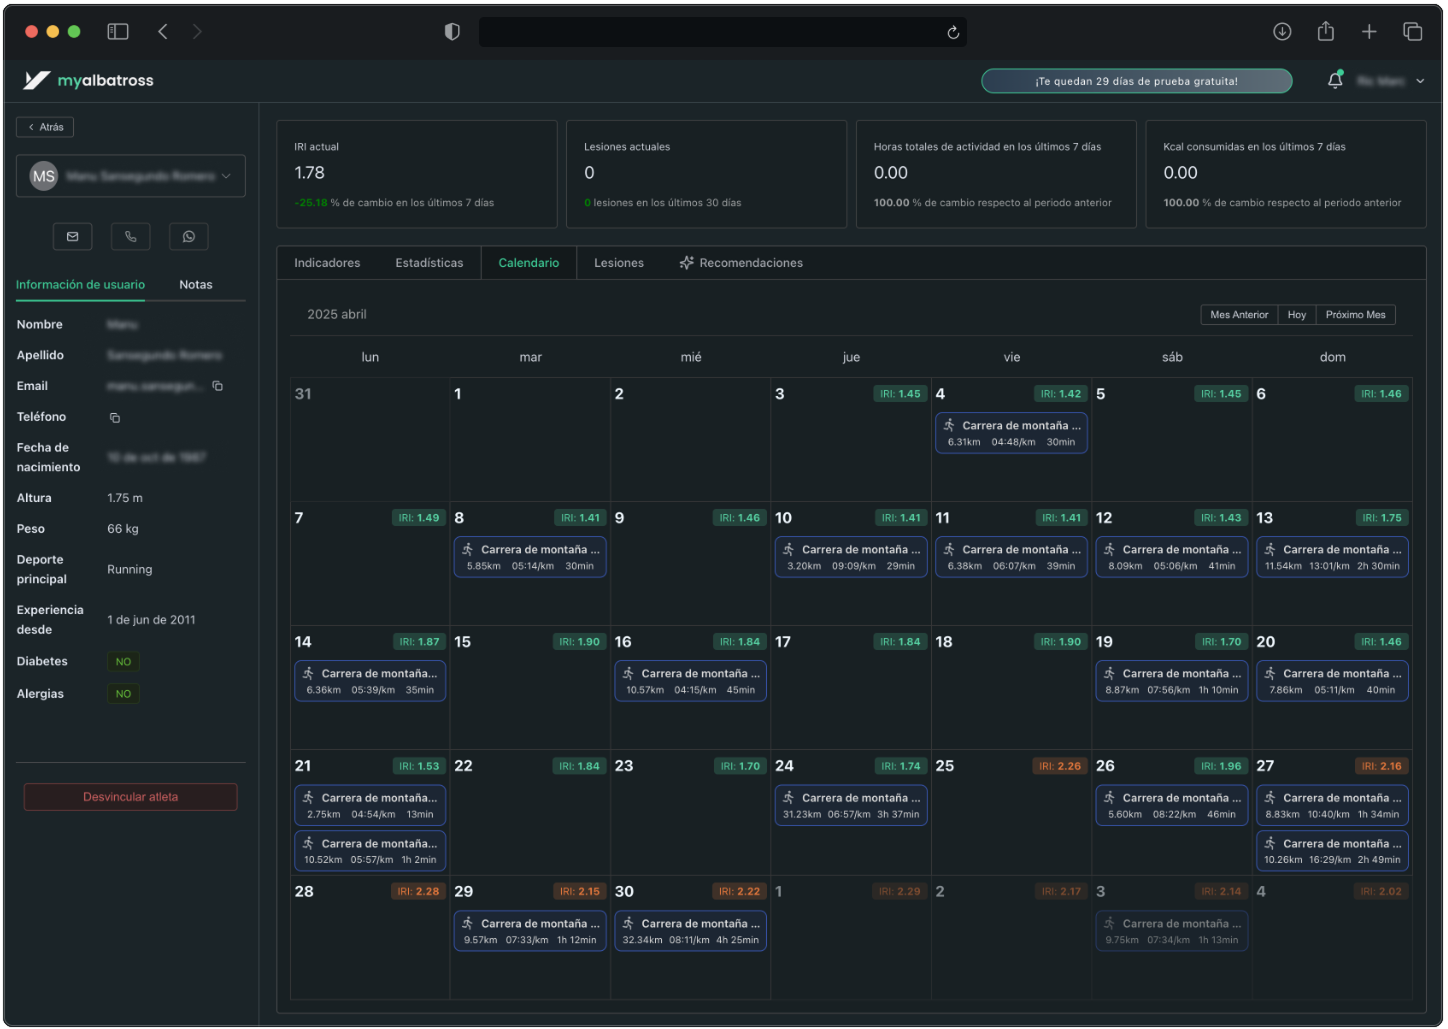Click the myalbatross logo
The image size is (1448, 1029).
tap(89, 81)
